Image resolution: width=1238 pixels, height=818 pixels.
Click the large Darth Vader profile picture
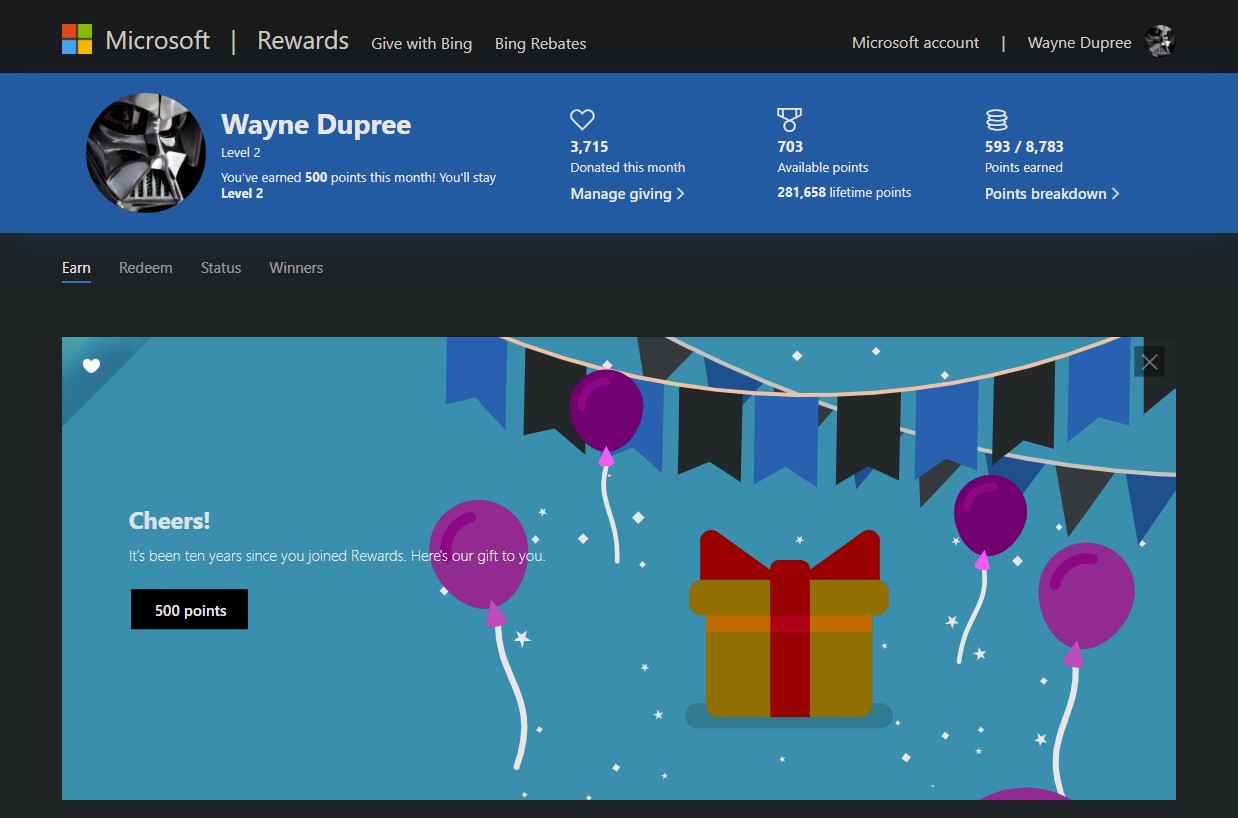146,153
